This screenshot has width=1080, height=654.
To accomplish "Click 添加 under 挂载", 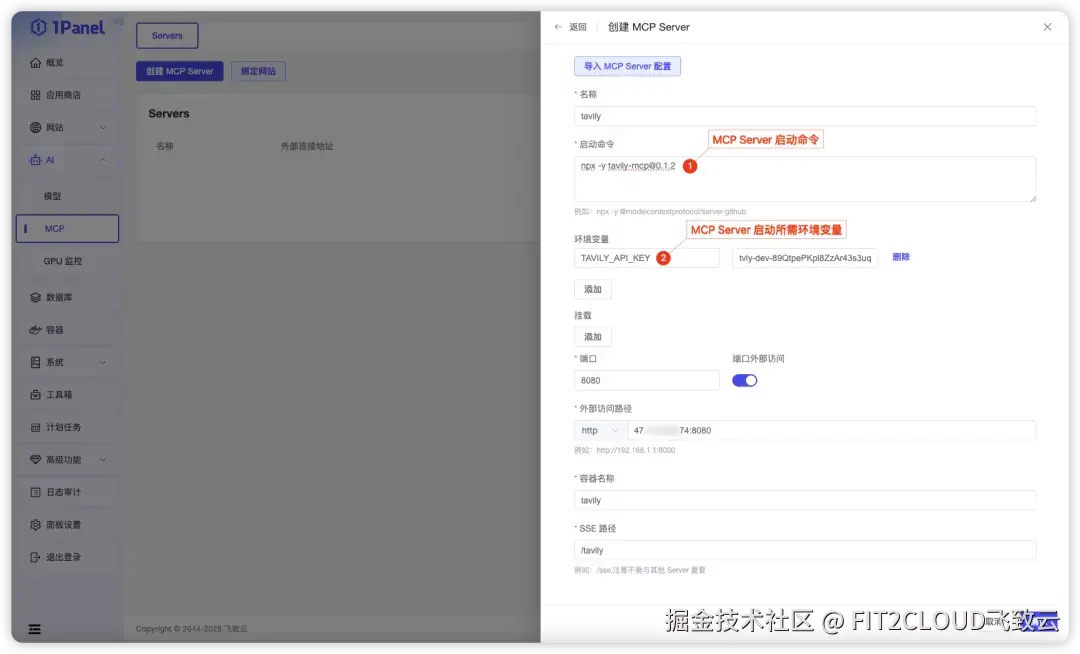I will coord(592,337).
